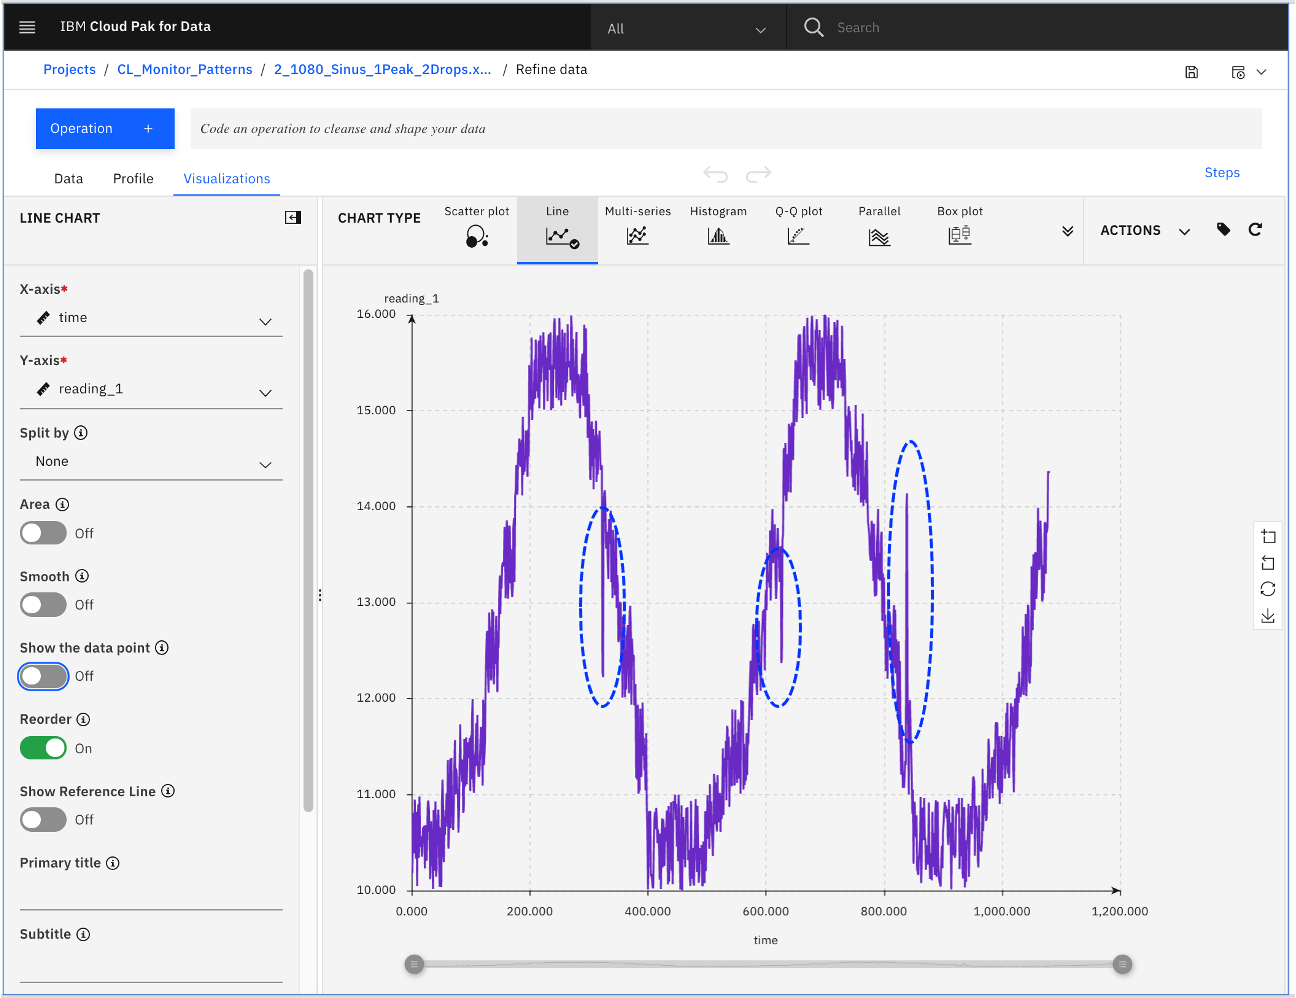Click the redo arrow
This screenshot has width=1296, height=998.
click(x=759, y=174)
